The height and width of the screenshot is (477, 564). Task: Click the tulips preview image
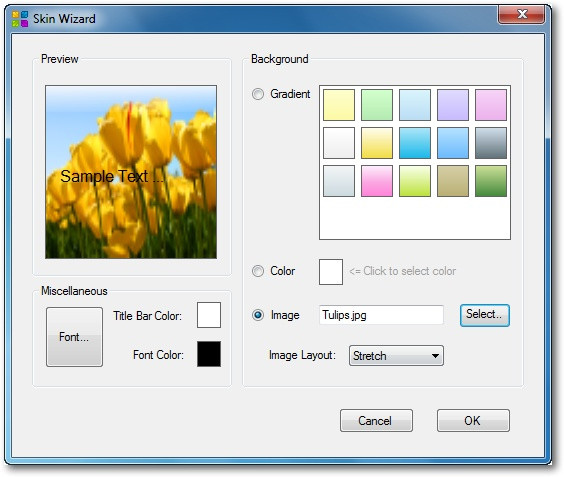(x=131, y=172)
